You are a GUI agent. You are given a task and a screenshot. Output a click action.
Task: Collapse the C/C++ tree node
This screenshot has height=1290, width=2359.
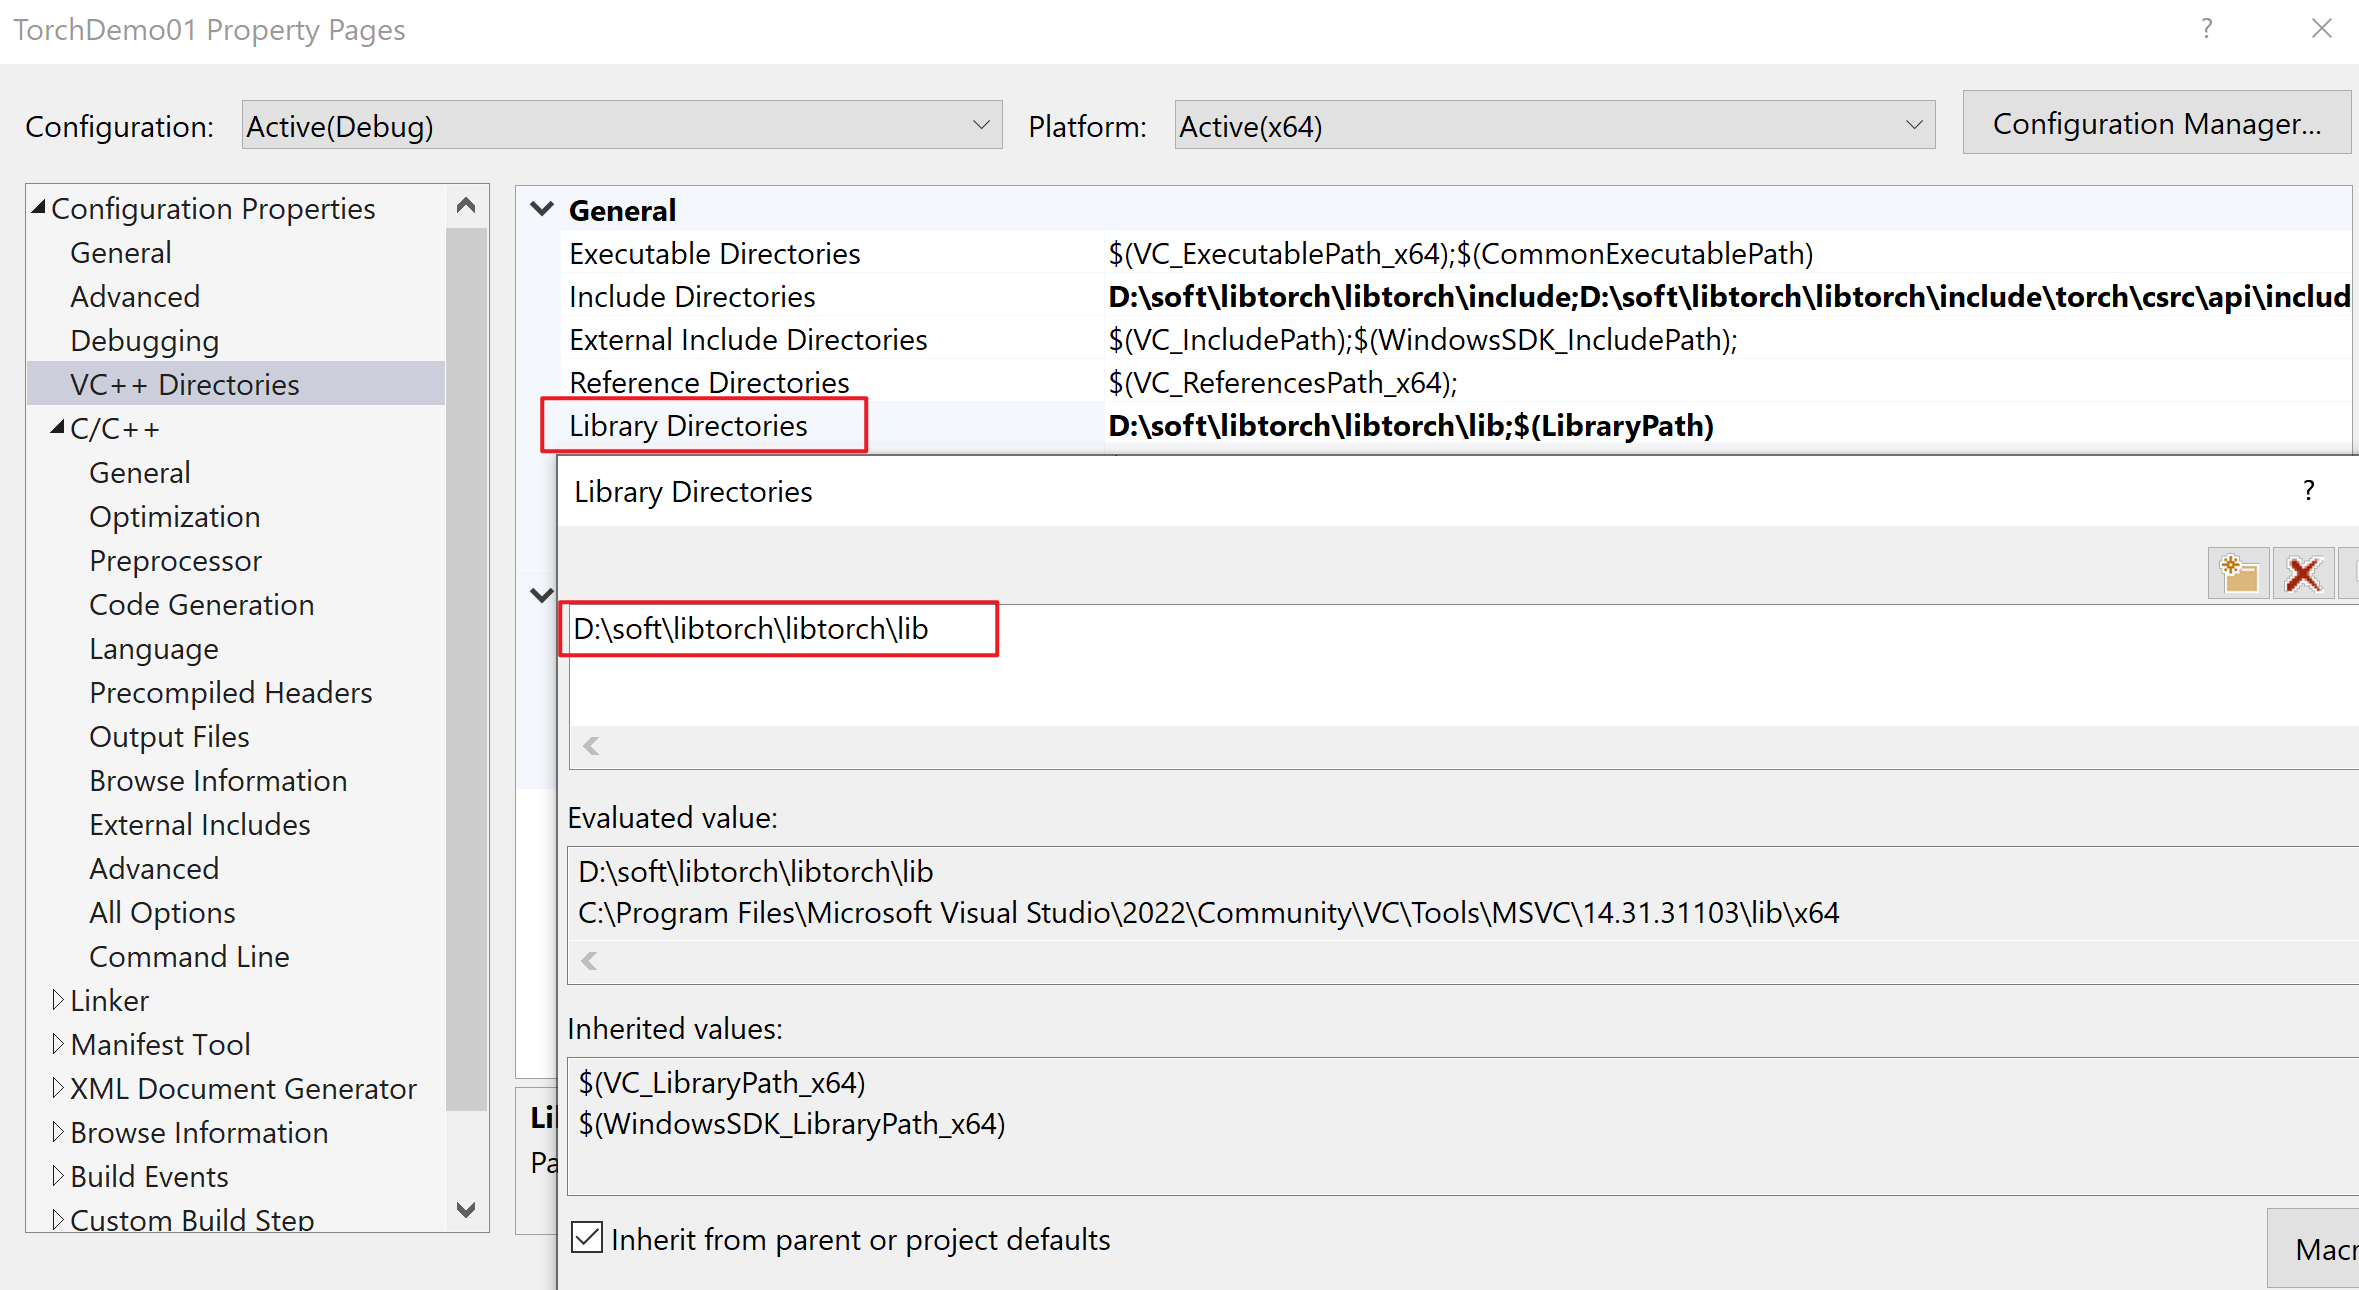point(58,428)
